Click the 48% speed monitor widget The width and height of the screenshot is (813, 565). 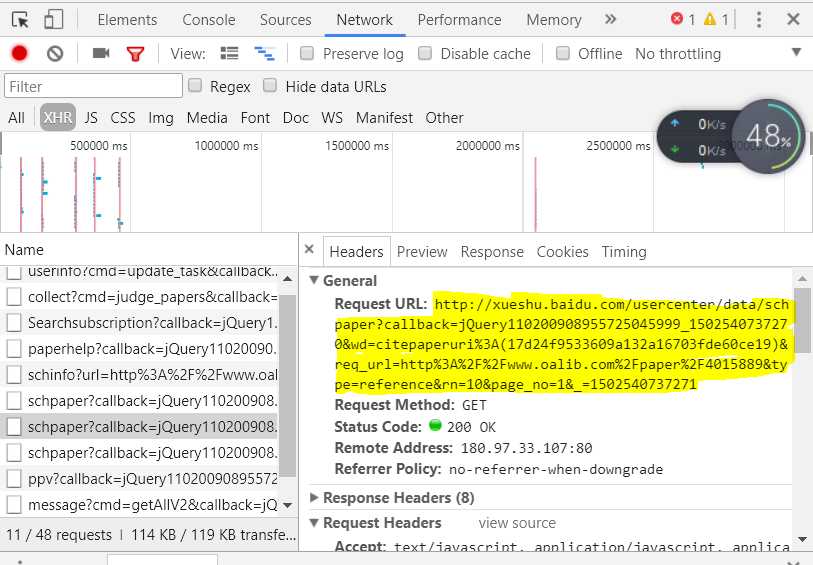tap(769, 136)
